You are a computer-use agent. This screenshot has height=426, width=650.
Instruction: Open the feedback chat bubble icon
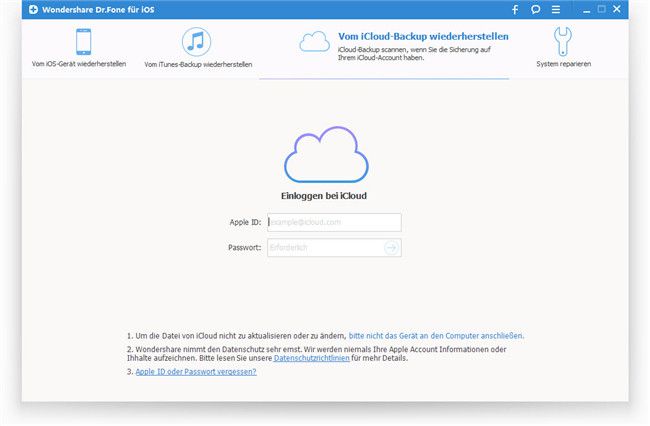536,9
